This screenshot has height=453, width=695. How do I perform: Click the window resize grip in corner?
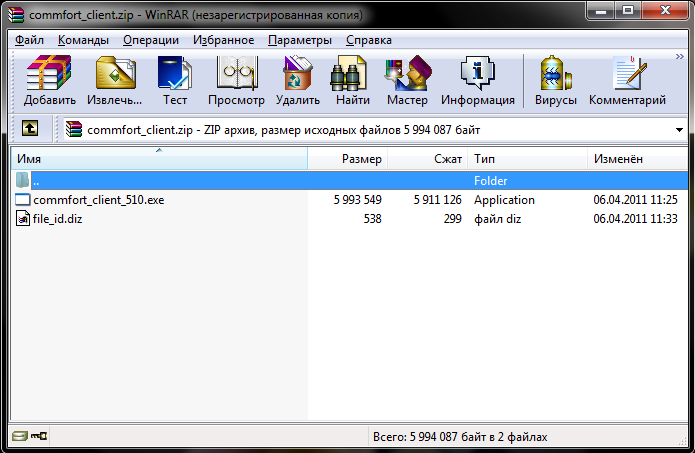683,441
